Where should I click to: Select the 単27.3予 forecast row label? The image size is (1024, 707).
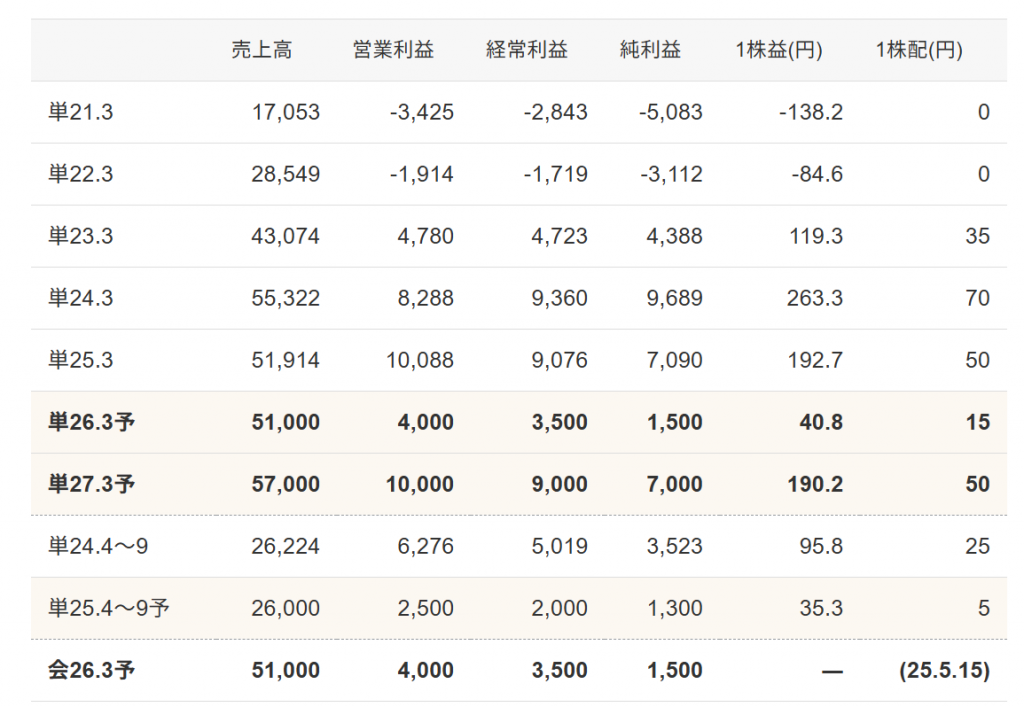click(91, 484)
